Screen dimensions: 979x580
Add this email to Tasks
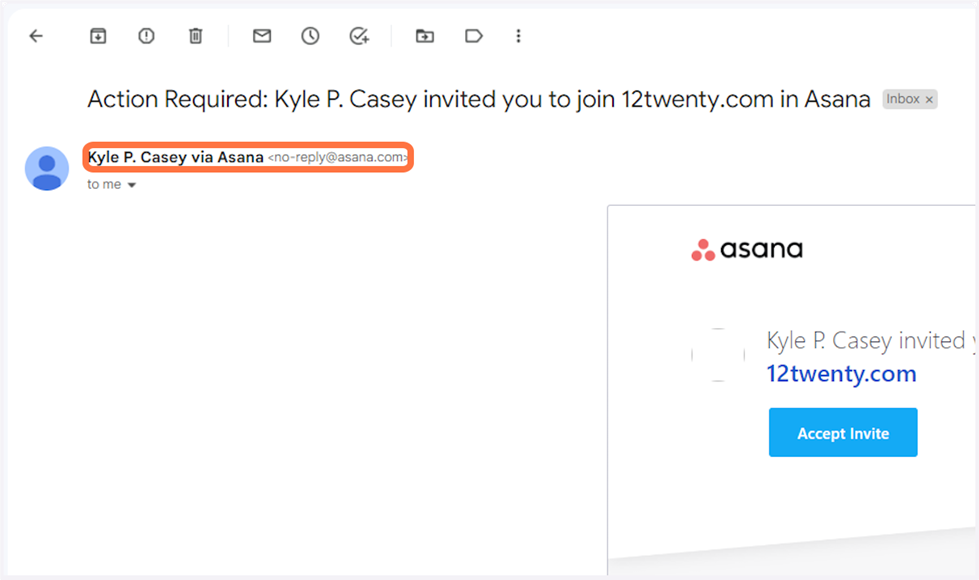359,36
